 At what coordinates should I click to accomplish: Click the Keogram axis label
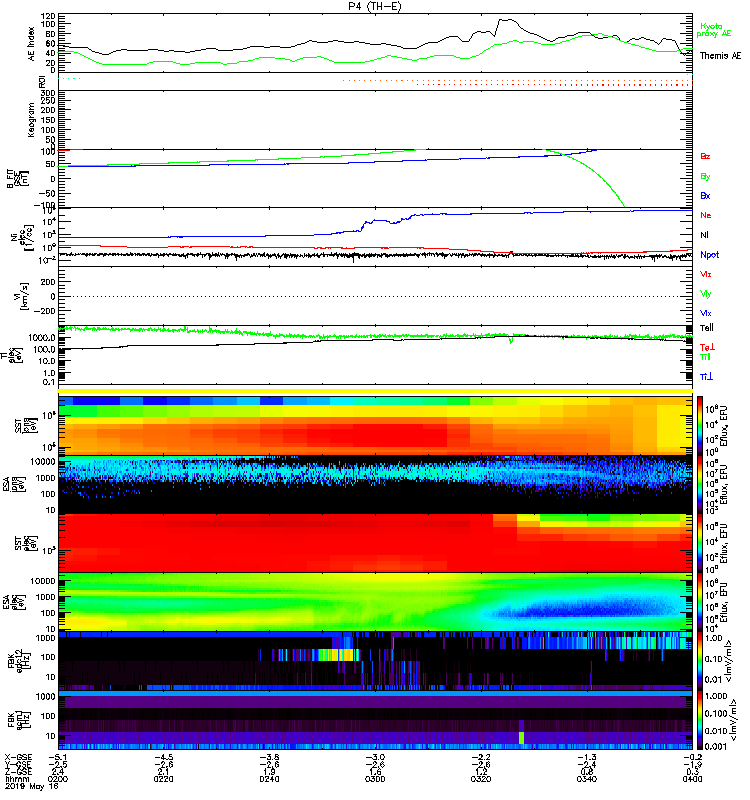32,119
